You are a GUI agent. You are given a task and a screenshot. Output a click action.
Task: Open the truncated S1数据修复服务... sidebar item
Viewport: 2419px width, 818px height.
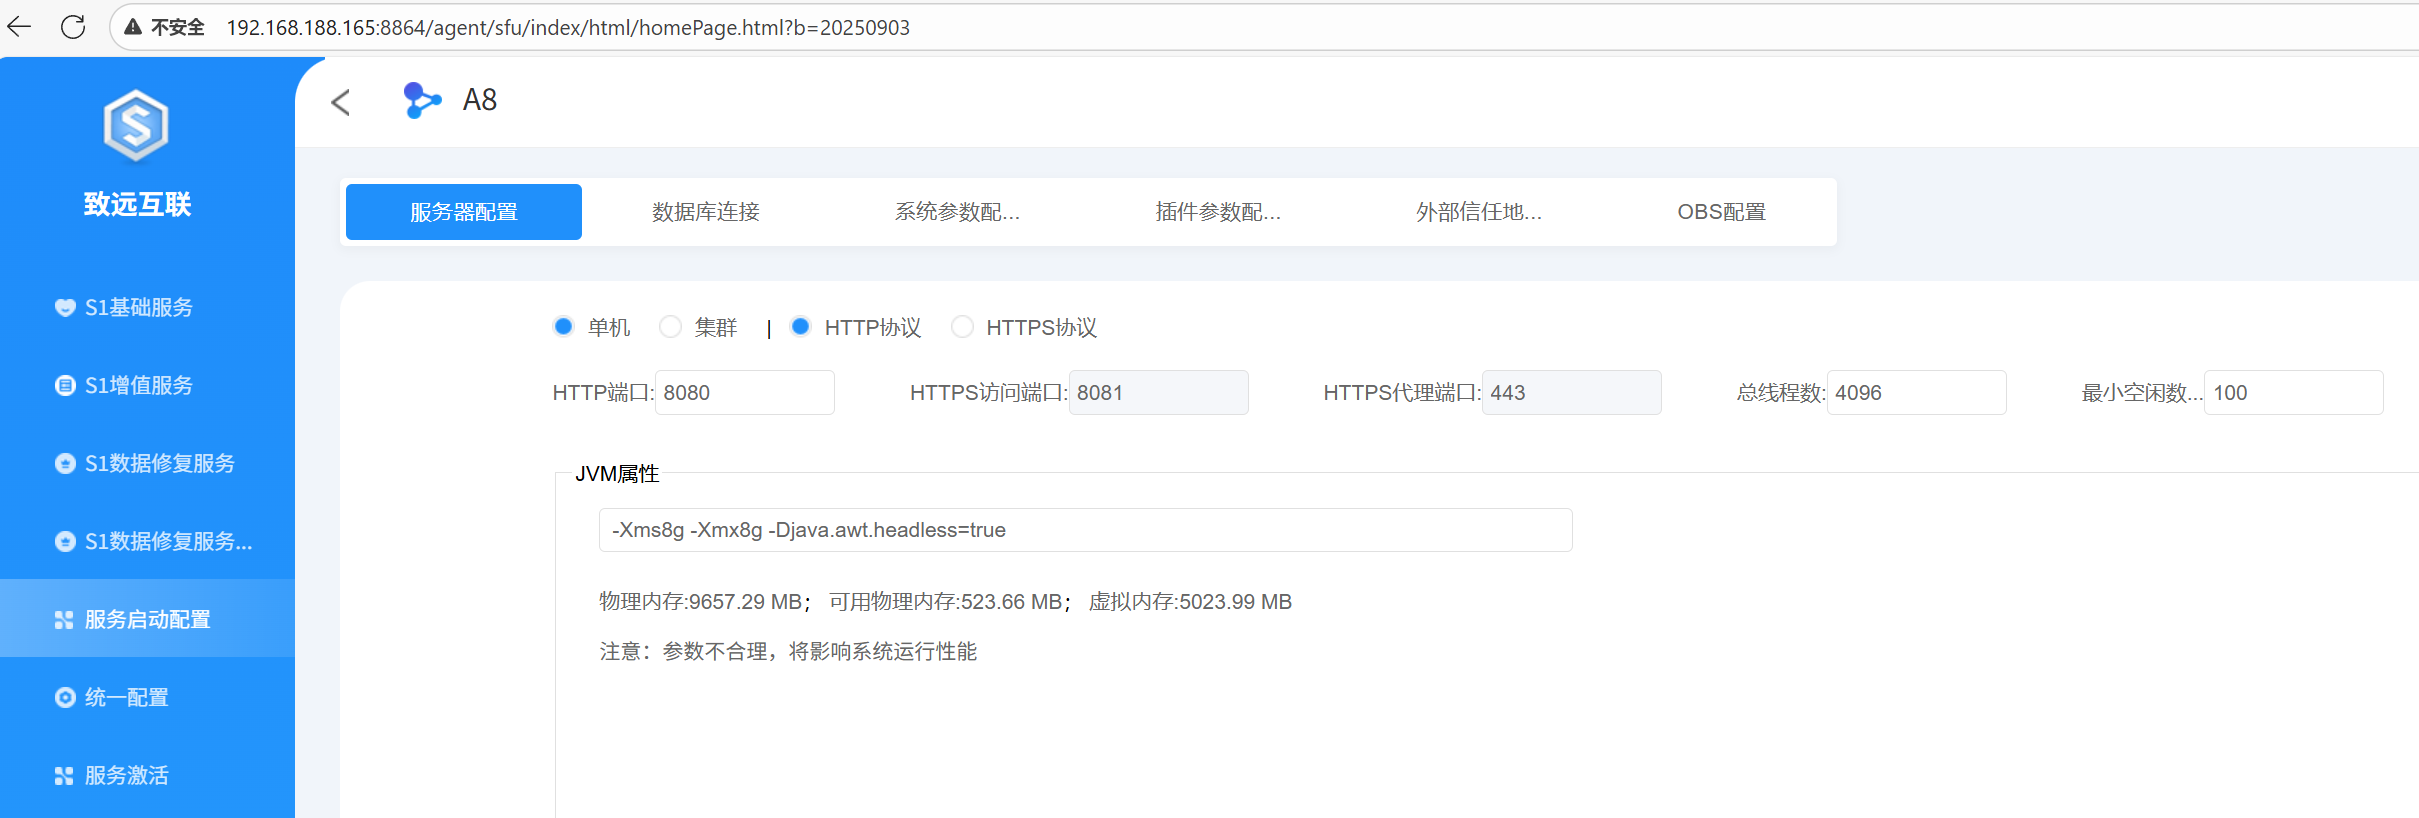[147, 541]
